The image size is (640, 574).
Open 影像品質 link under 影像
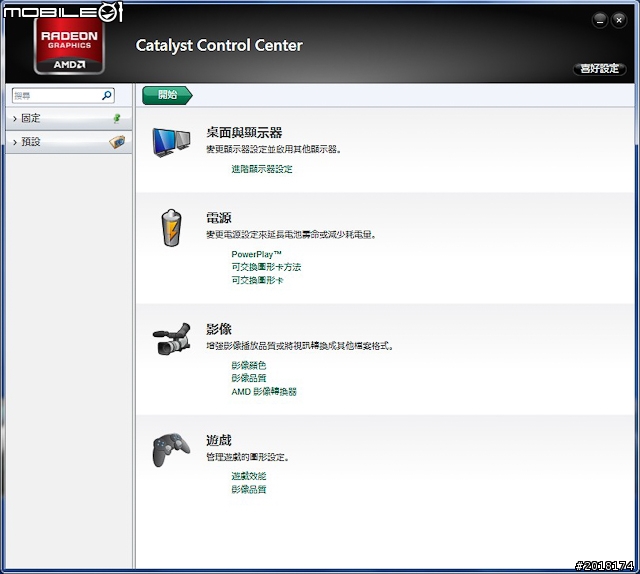249,378
